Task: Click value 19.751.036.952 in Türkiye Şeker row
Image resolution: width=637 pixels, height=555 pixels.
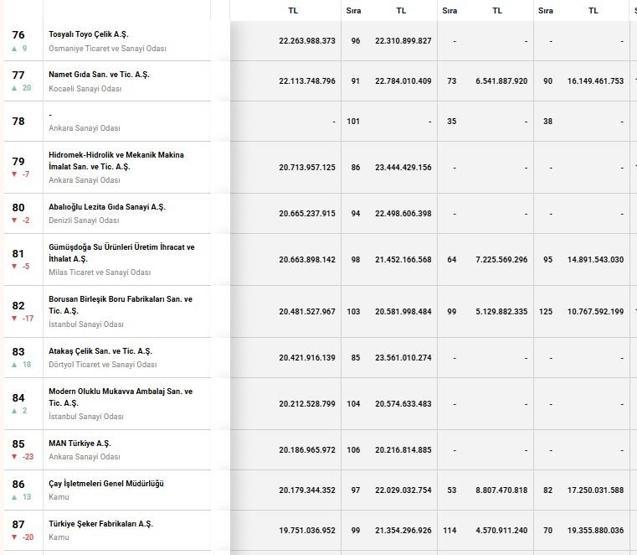Action: [x=307, y=531]
